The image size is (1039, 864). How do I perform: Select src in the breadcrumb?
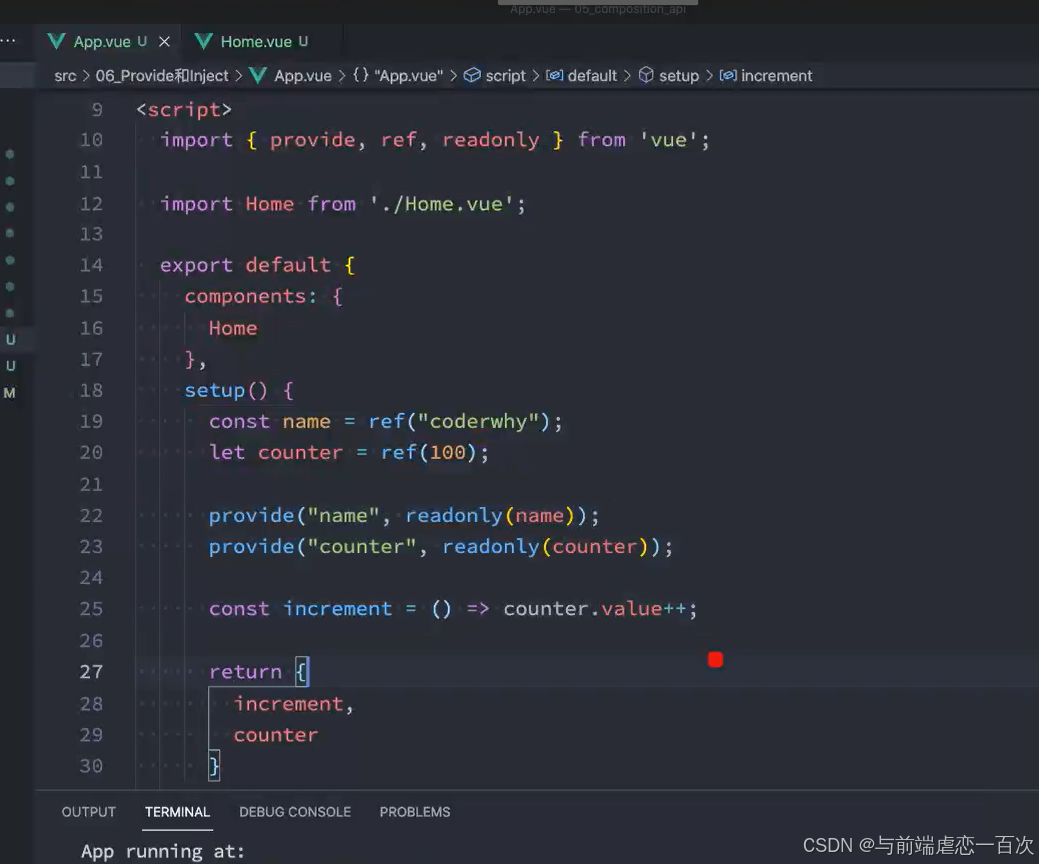point(65,76)
